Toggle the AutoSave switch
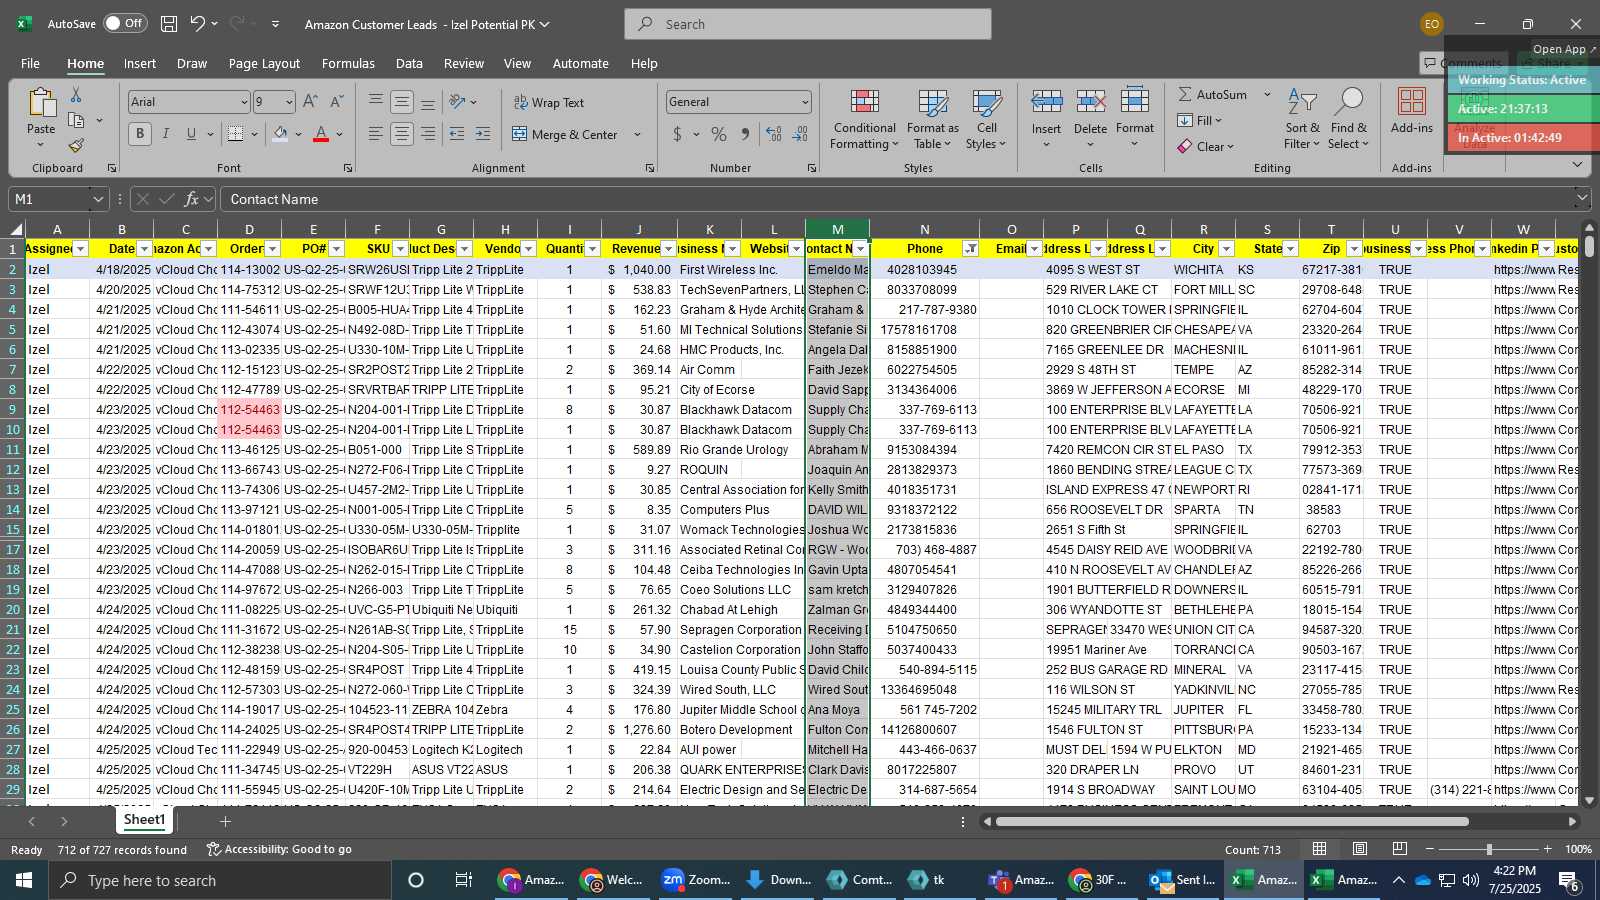The image size is (1600, 900). pyautogui.click(x=125, y=23)
